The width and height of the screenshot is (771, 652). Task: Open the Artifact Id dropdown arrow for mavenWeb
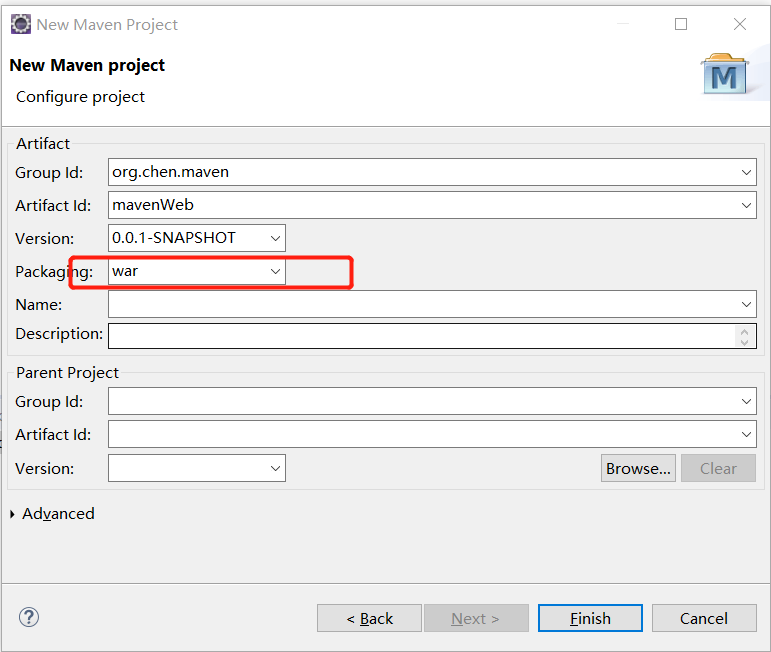(746, 205)
